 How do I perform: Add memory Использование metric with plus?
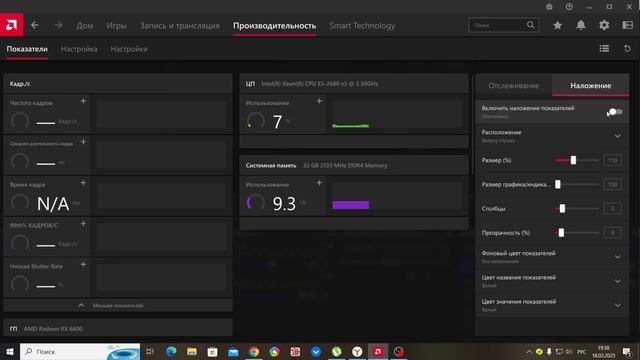[319, 183]
